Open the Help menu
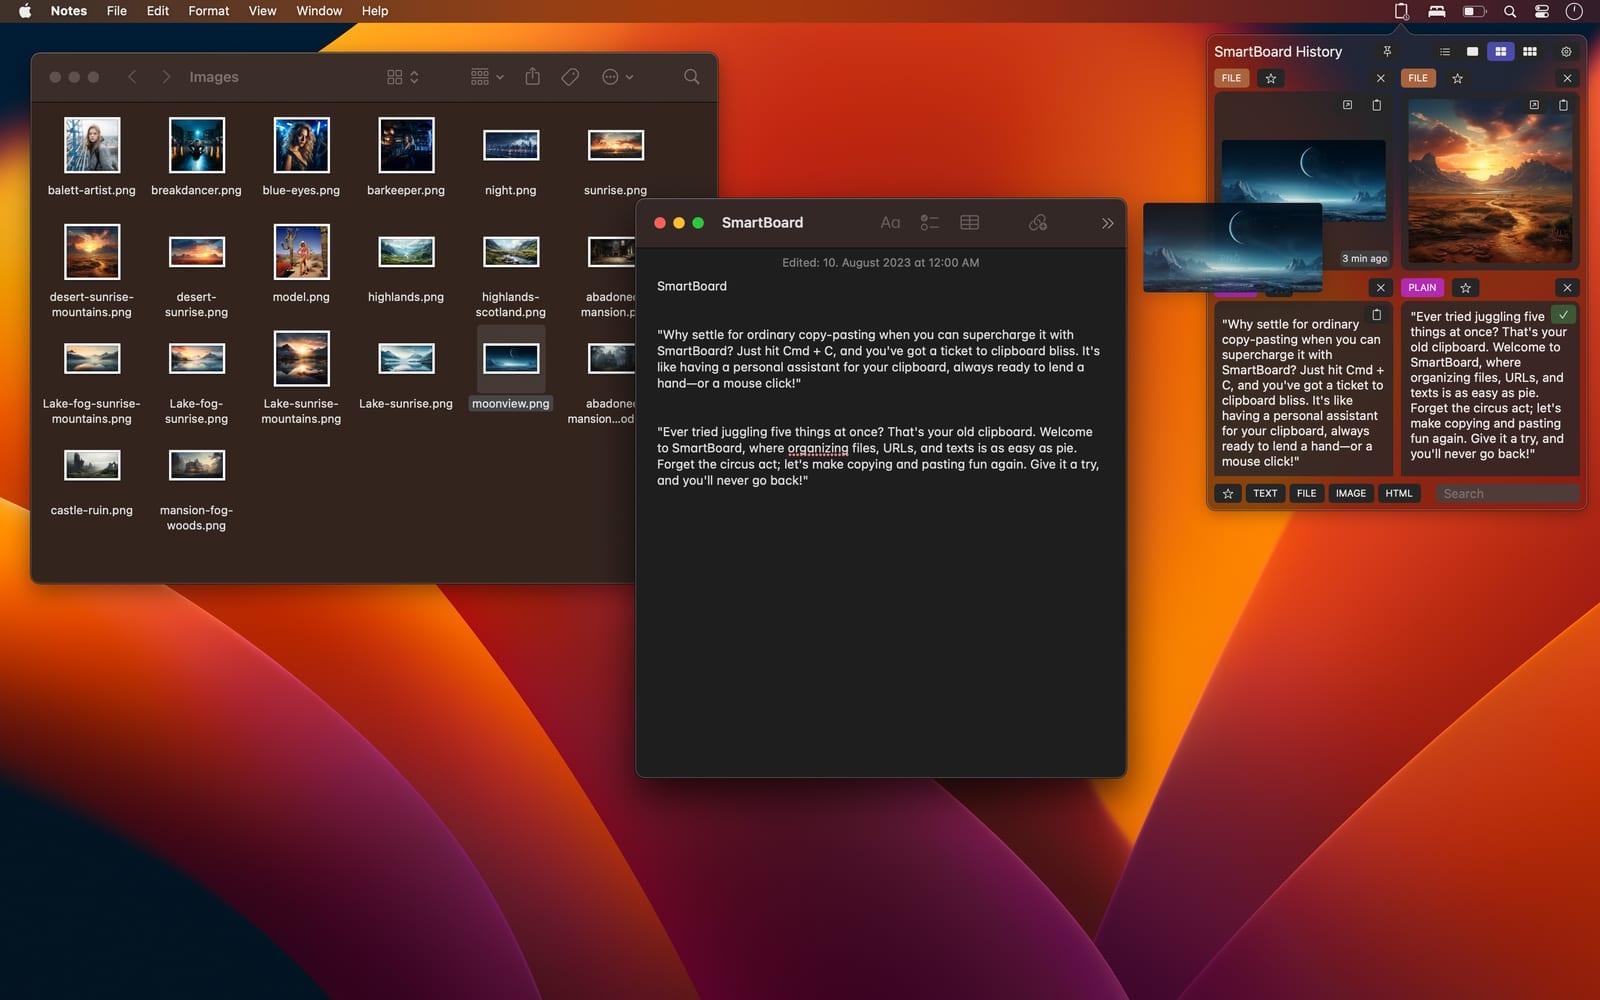 click(x=375, y=11)
